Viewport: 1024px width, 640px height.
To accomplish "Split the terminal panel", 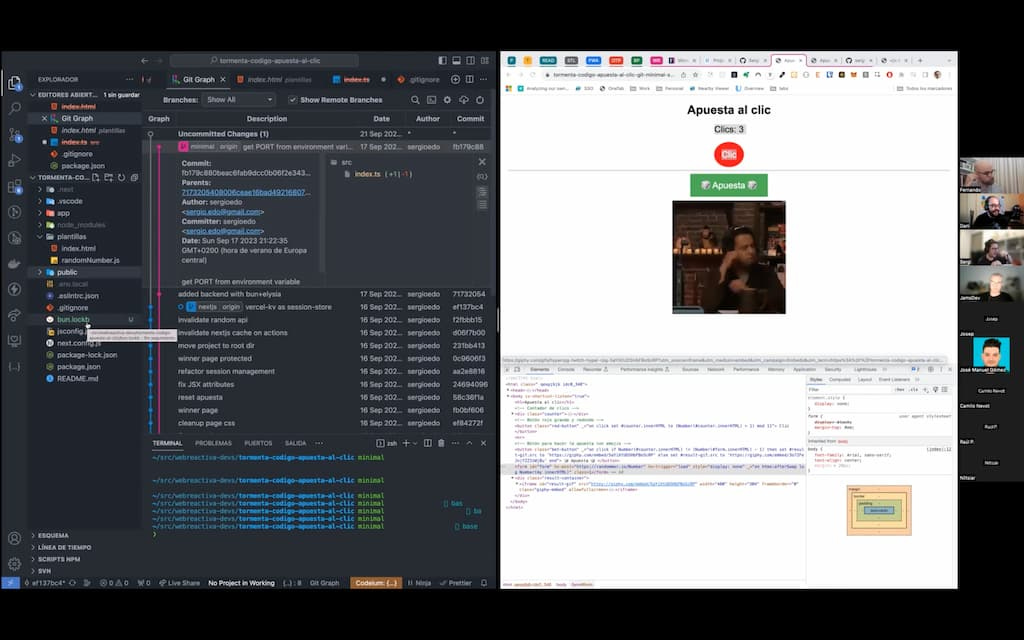I will tap(428, 443).
